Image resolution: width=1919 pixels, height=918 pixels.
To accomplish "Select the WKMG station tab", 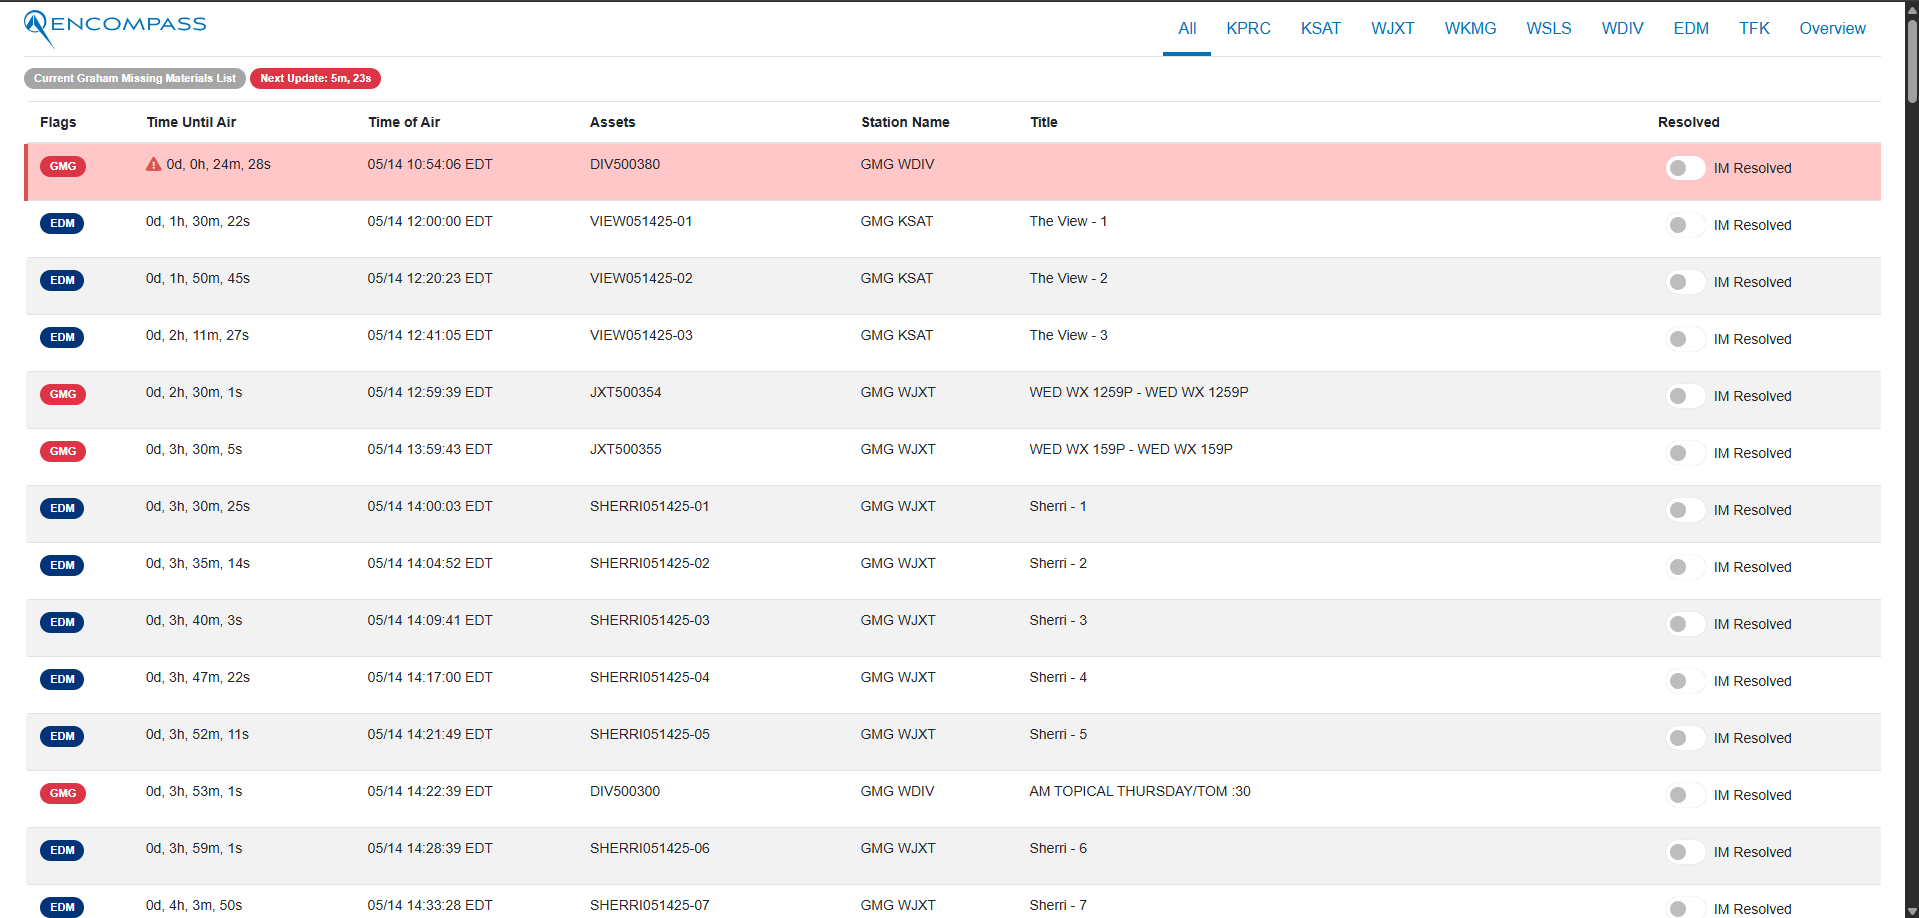I will pyautogui.click(x=1470, y=28).
